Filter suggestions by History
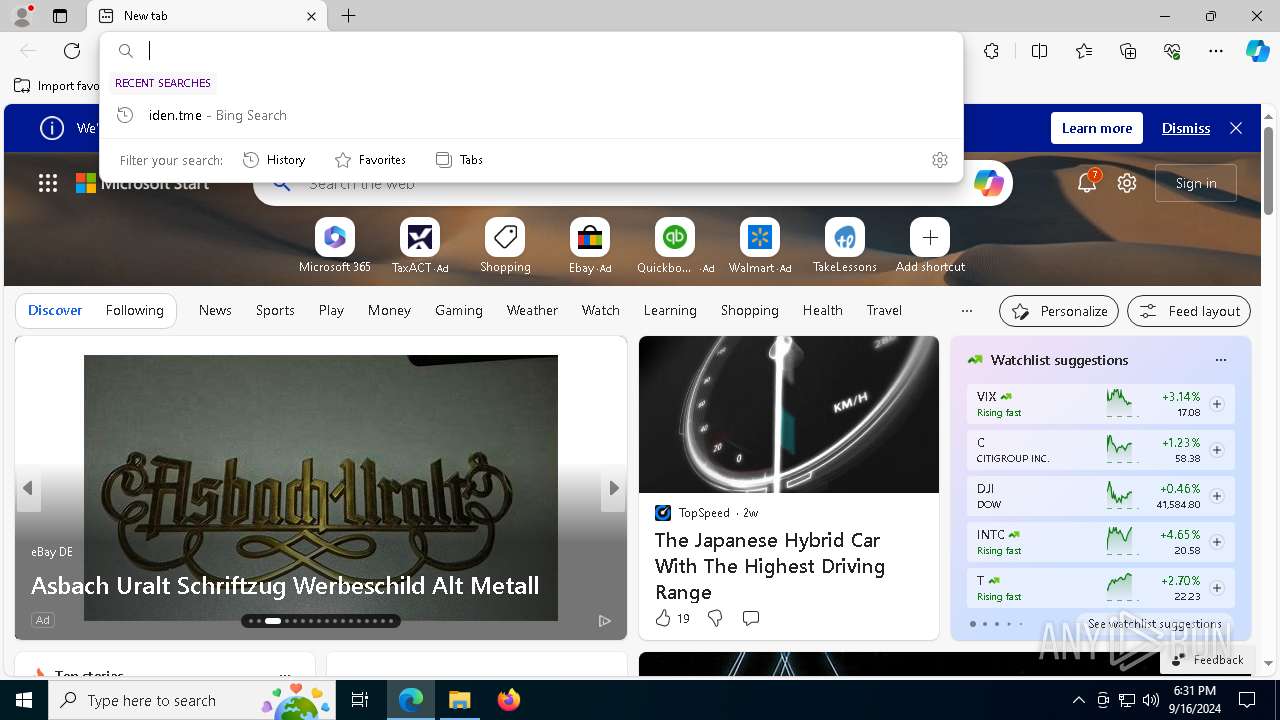The image size is (1280, 720). [x=274, y=160]
